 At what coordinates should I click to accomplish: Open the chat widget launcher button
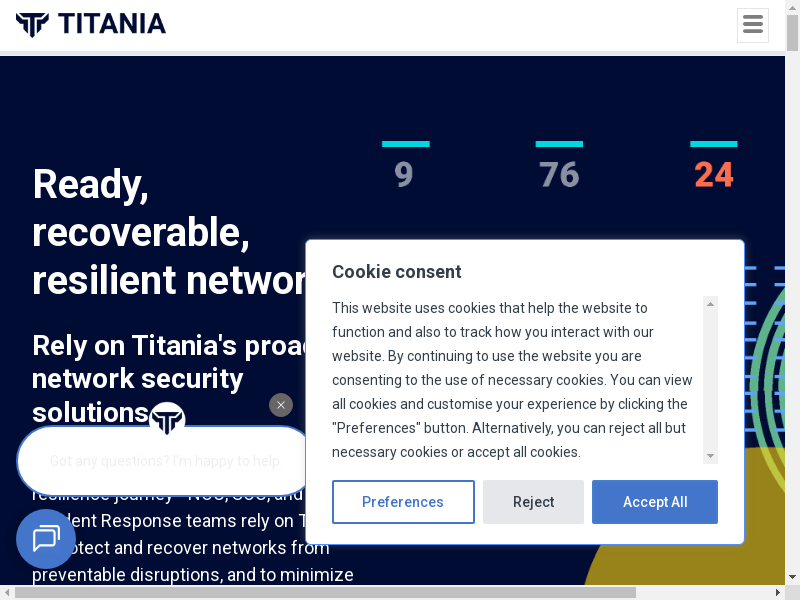click(x=46, y=539)
